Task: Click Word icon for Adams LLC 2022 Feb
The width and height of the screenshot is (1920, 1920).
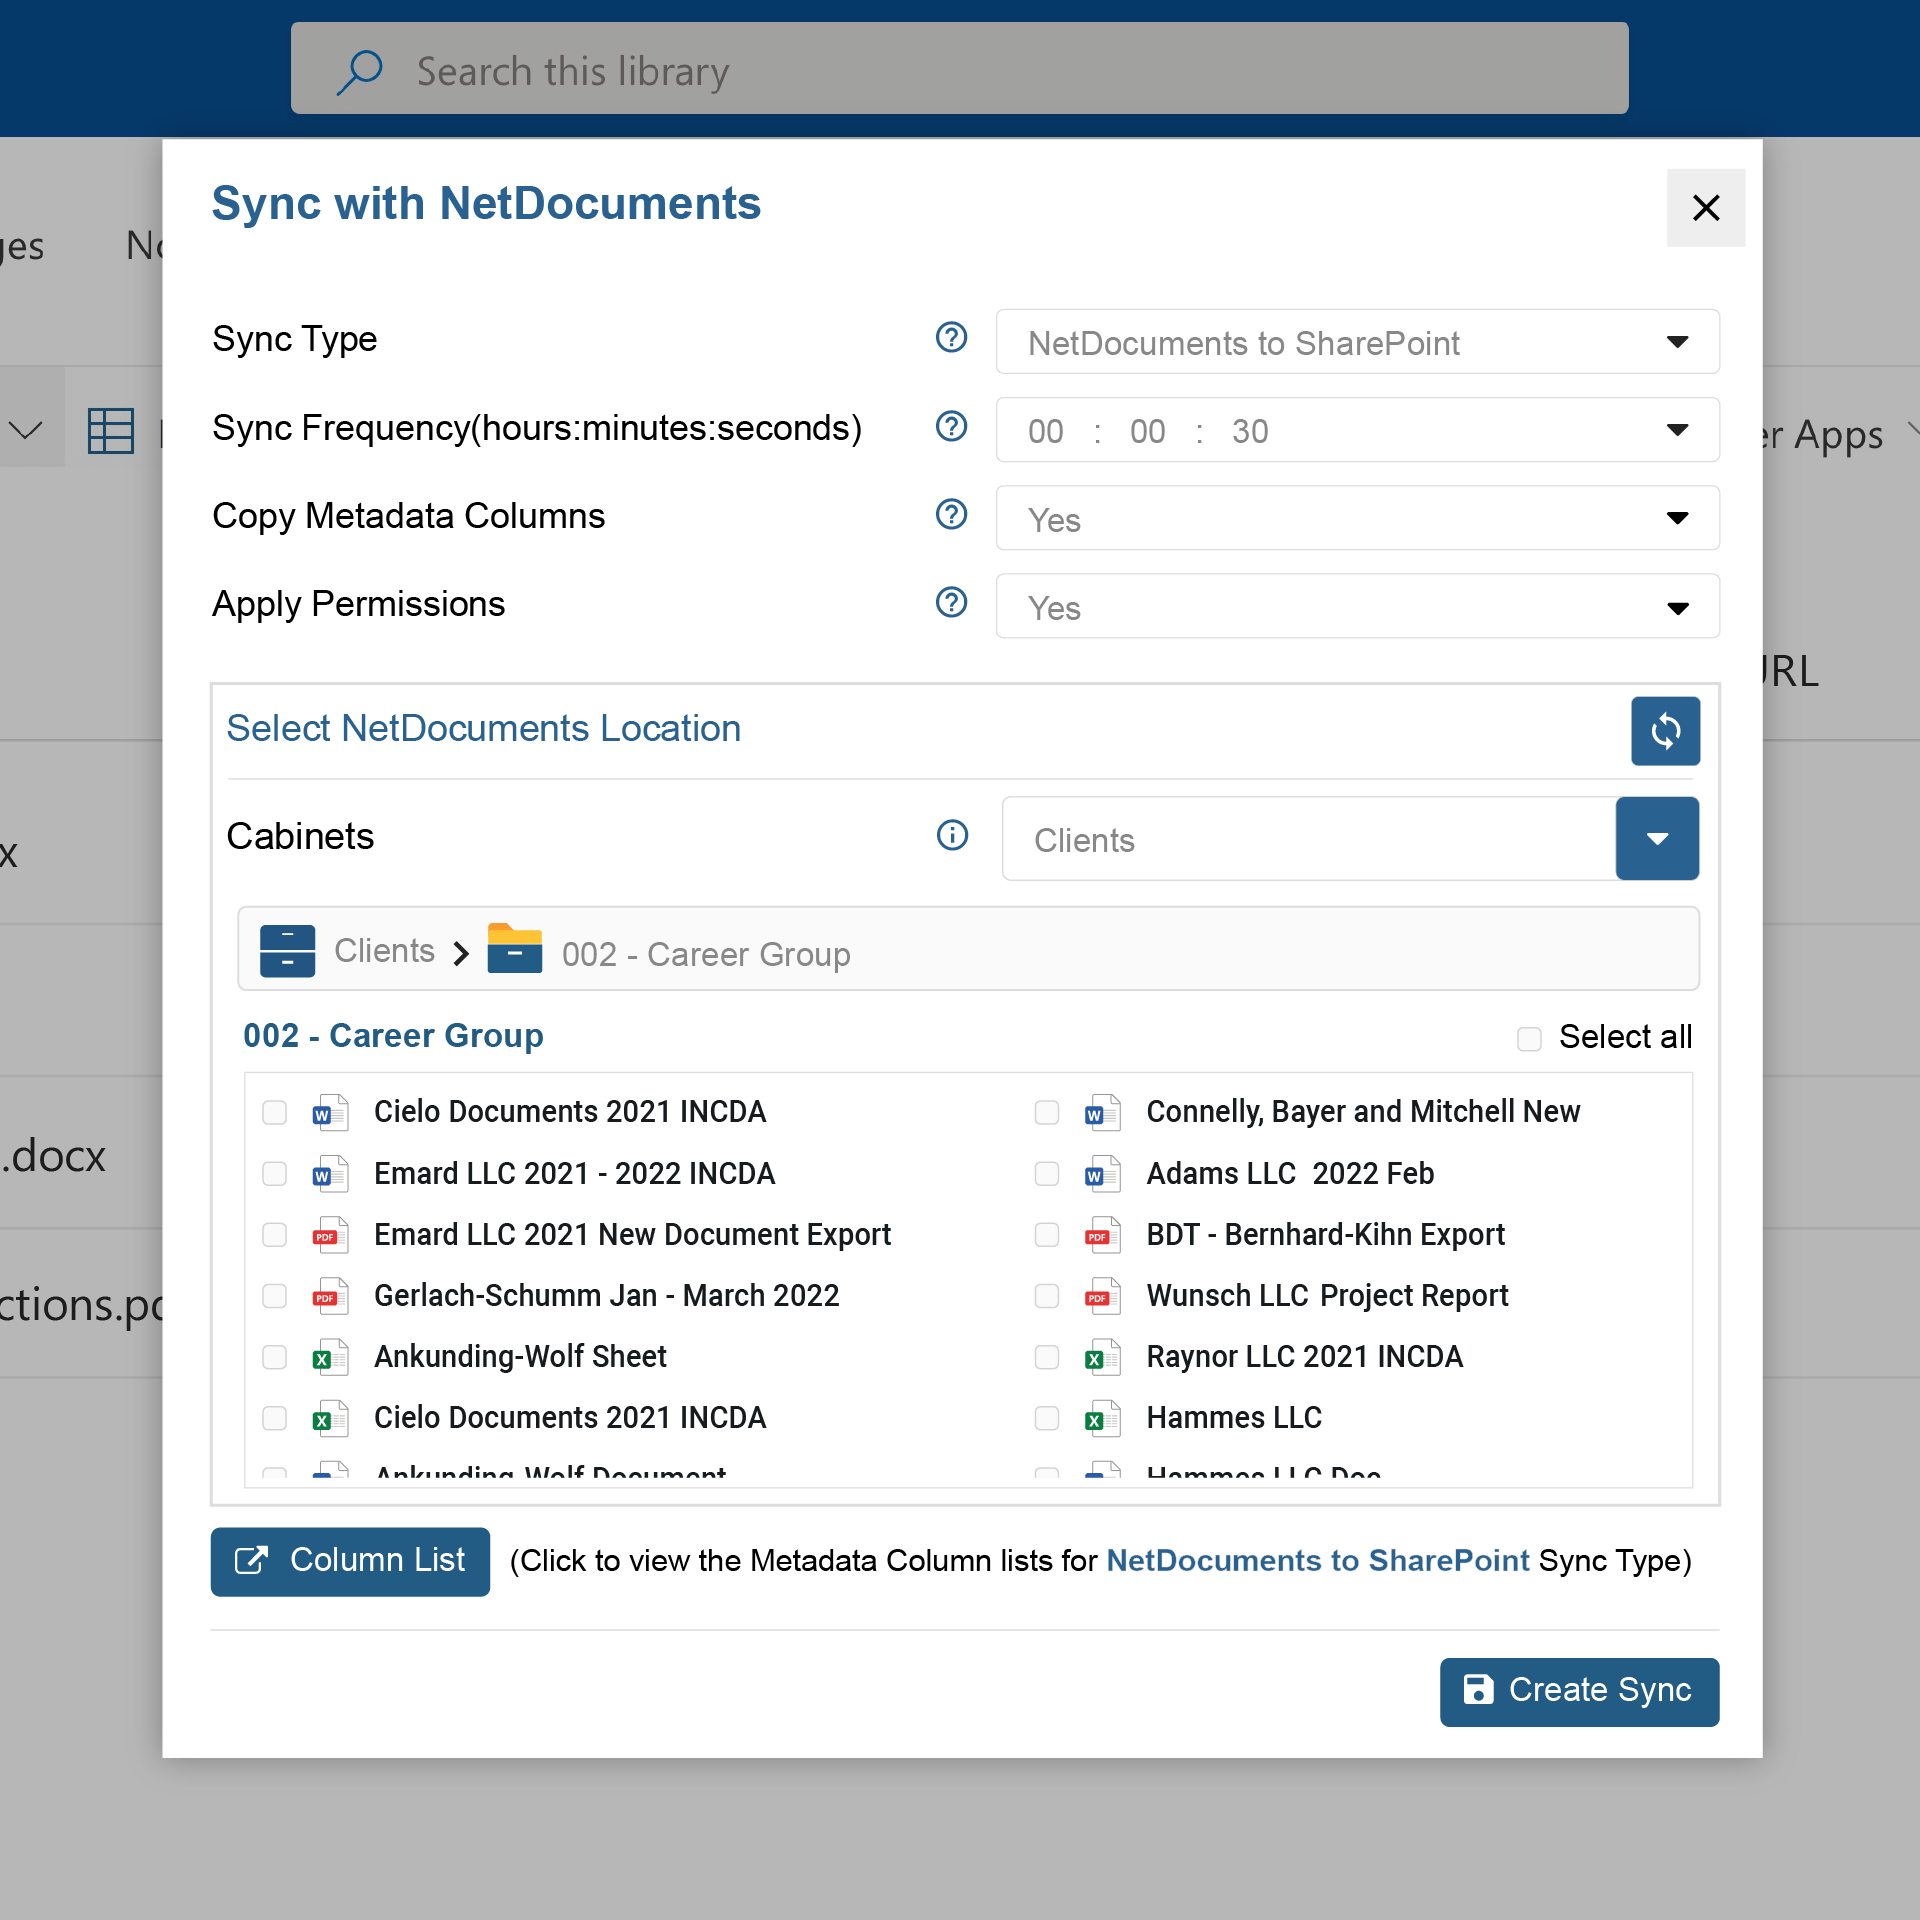Action: pyautogui.click(x=1102, y=1173)
